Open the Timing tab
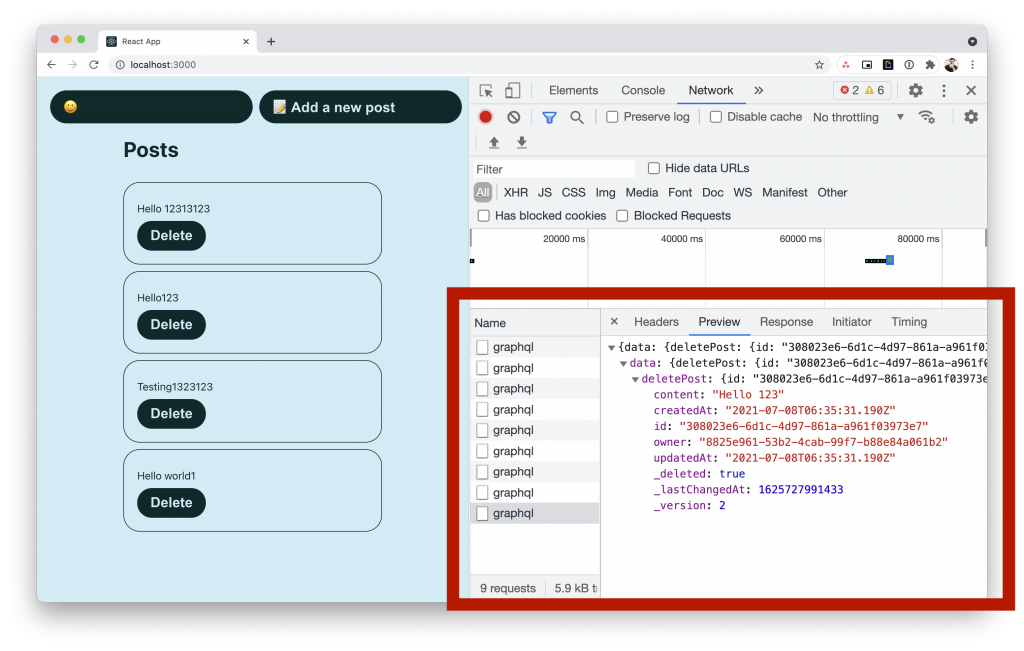 909,322
